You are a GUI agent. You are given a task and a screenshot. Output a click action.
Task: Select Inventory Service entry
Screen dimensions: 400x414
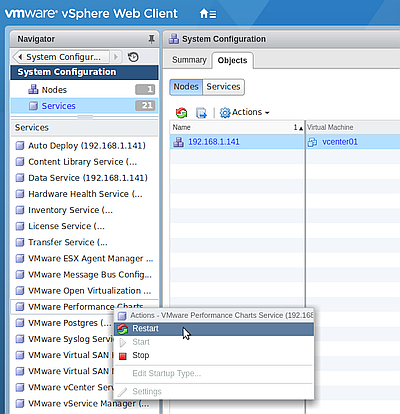(84, 210)
